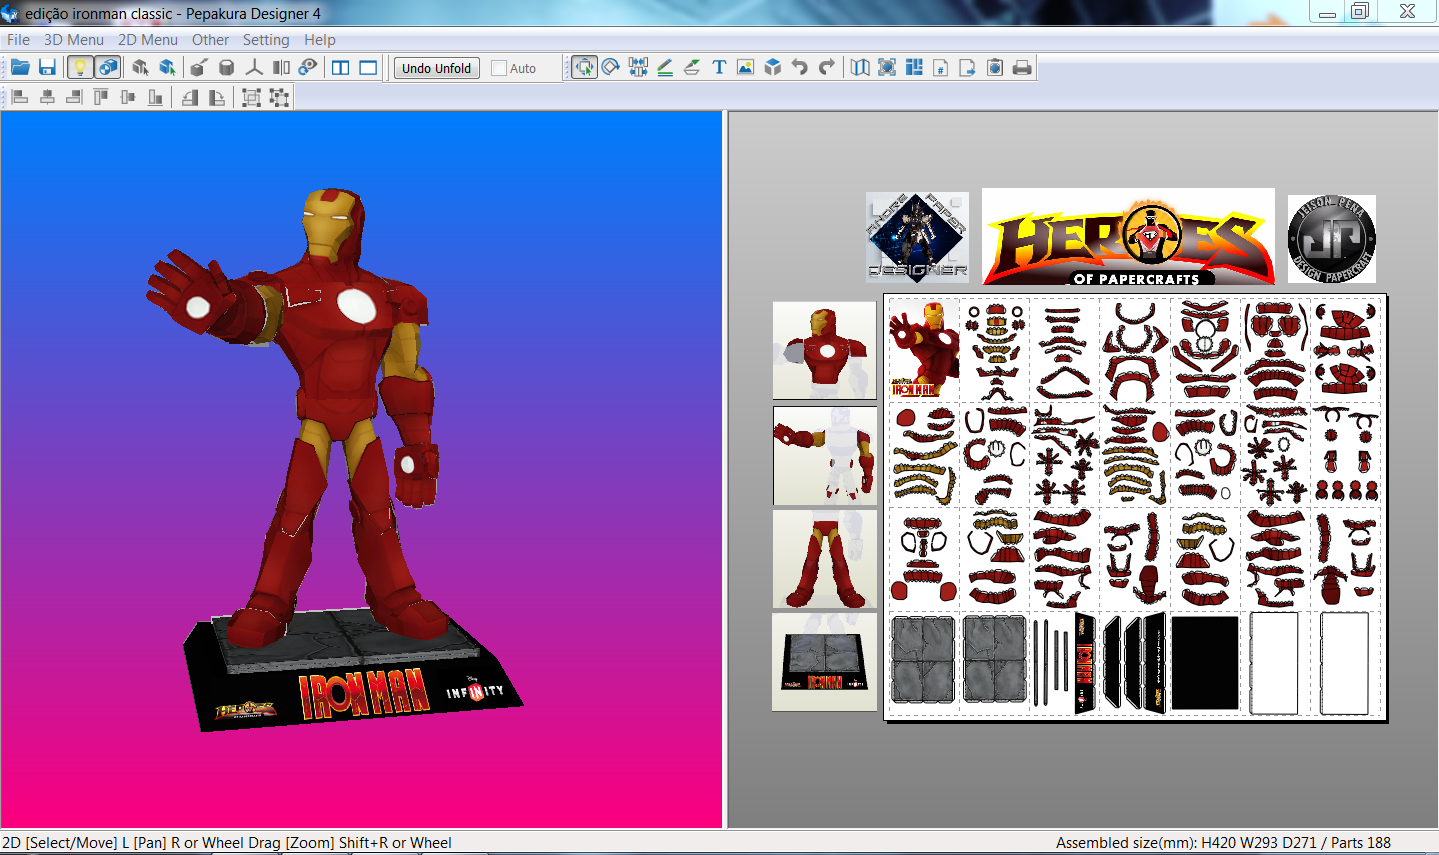Enable the Auto checkbox
The width and height of the screenshot is (1439, 855).
coord(499,68)
